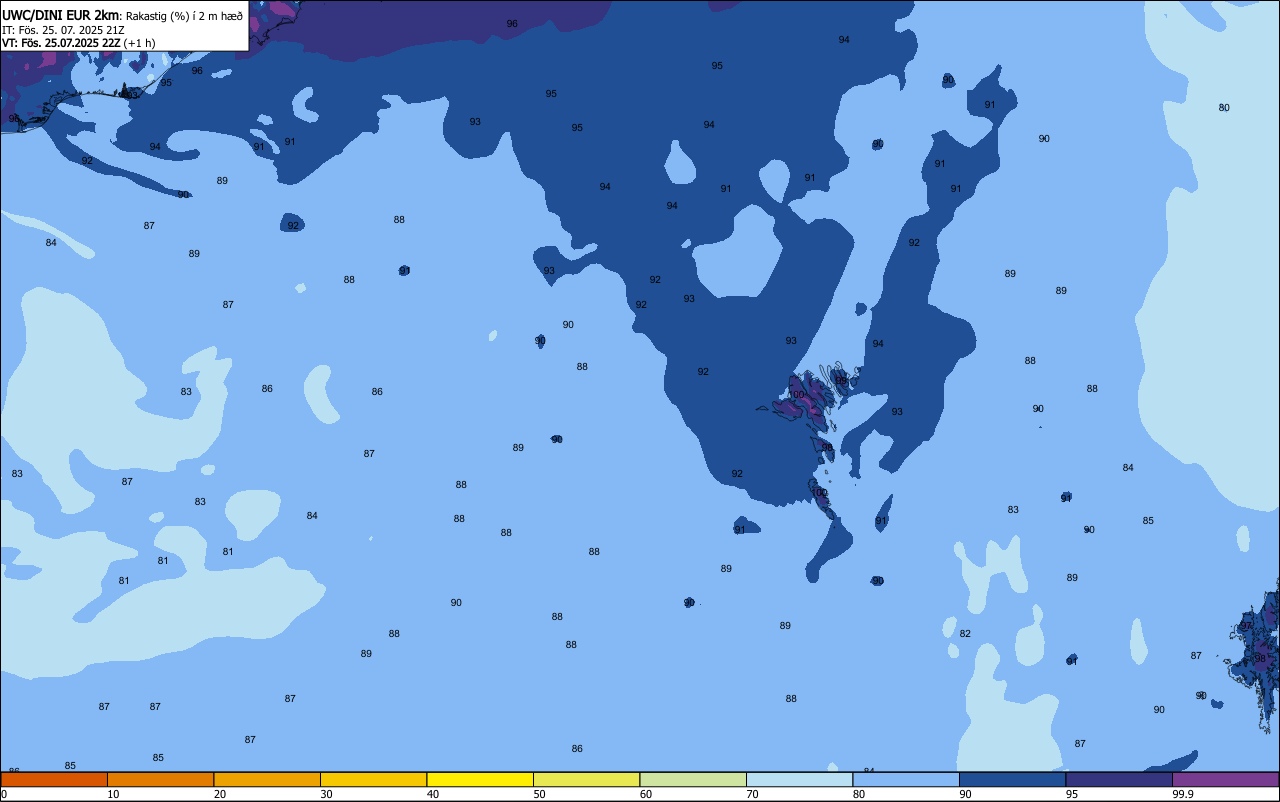This screenshot has width=1280, height=802.
Task: Click the map value "97" on the map
Action: tap(1246, 625)
